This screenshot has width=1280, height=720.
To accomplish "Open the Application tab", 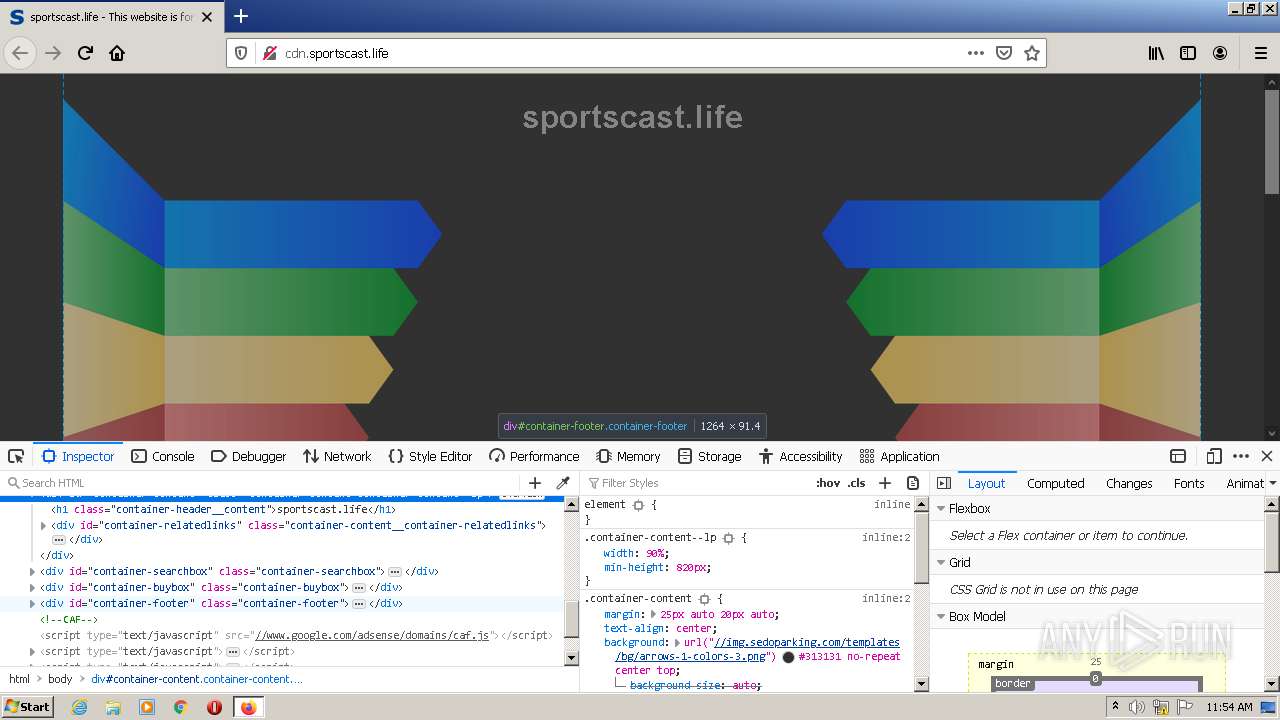I will point(899,456).
